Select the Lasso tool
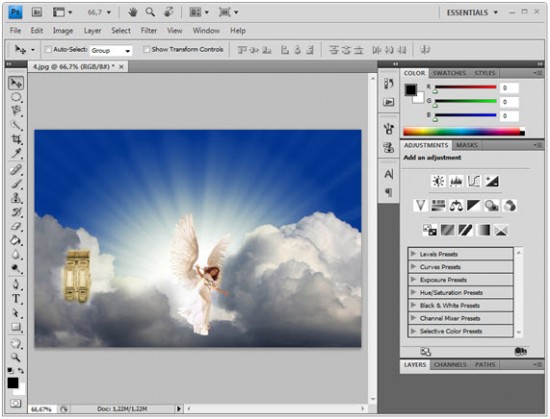 [16, 111]
